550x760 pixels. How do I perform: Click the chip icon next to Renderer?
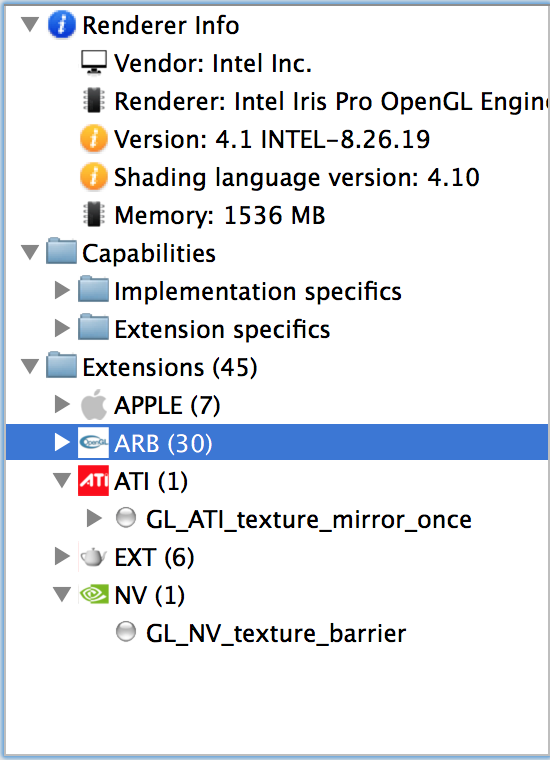[x=94, y=101]
